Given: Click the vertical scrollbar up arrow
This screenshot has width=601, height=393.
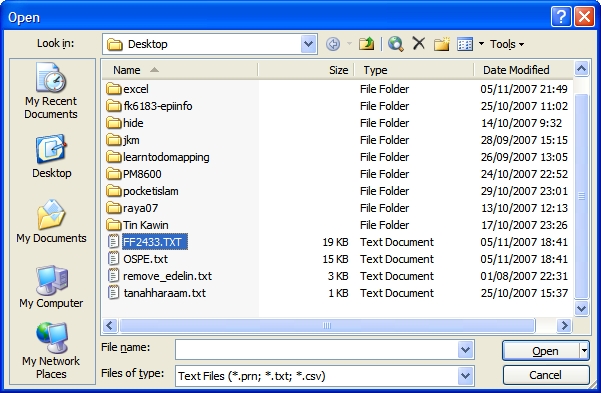Looking at the screenshot, I should click(581, 69).
